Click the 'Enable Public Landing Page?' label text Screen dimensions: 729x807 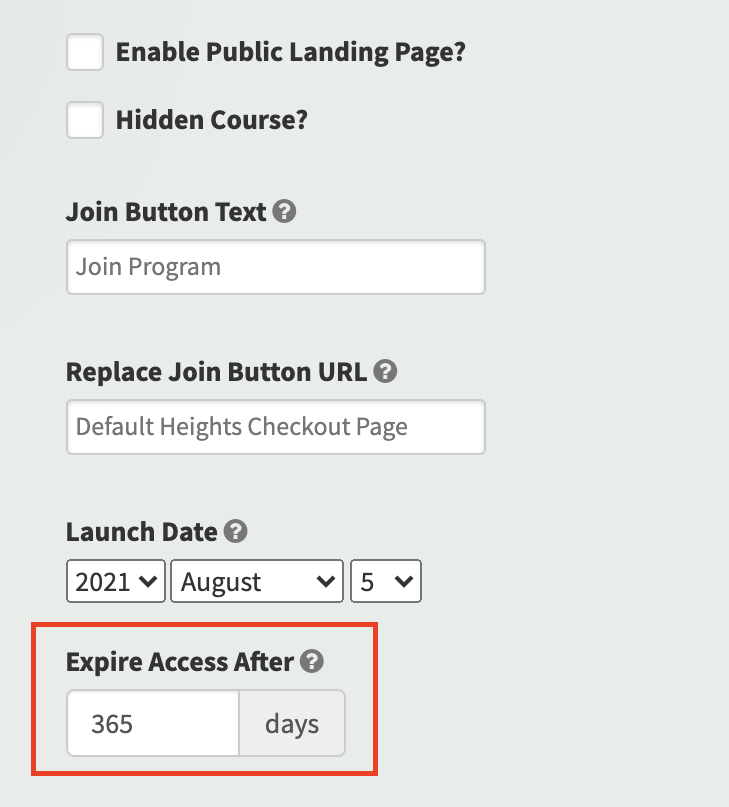[x=290, y=52]
